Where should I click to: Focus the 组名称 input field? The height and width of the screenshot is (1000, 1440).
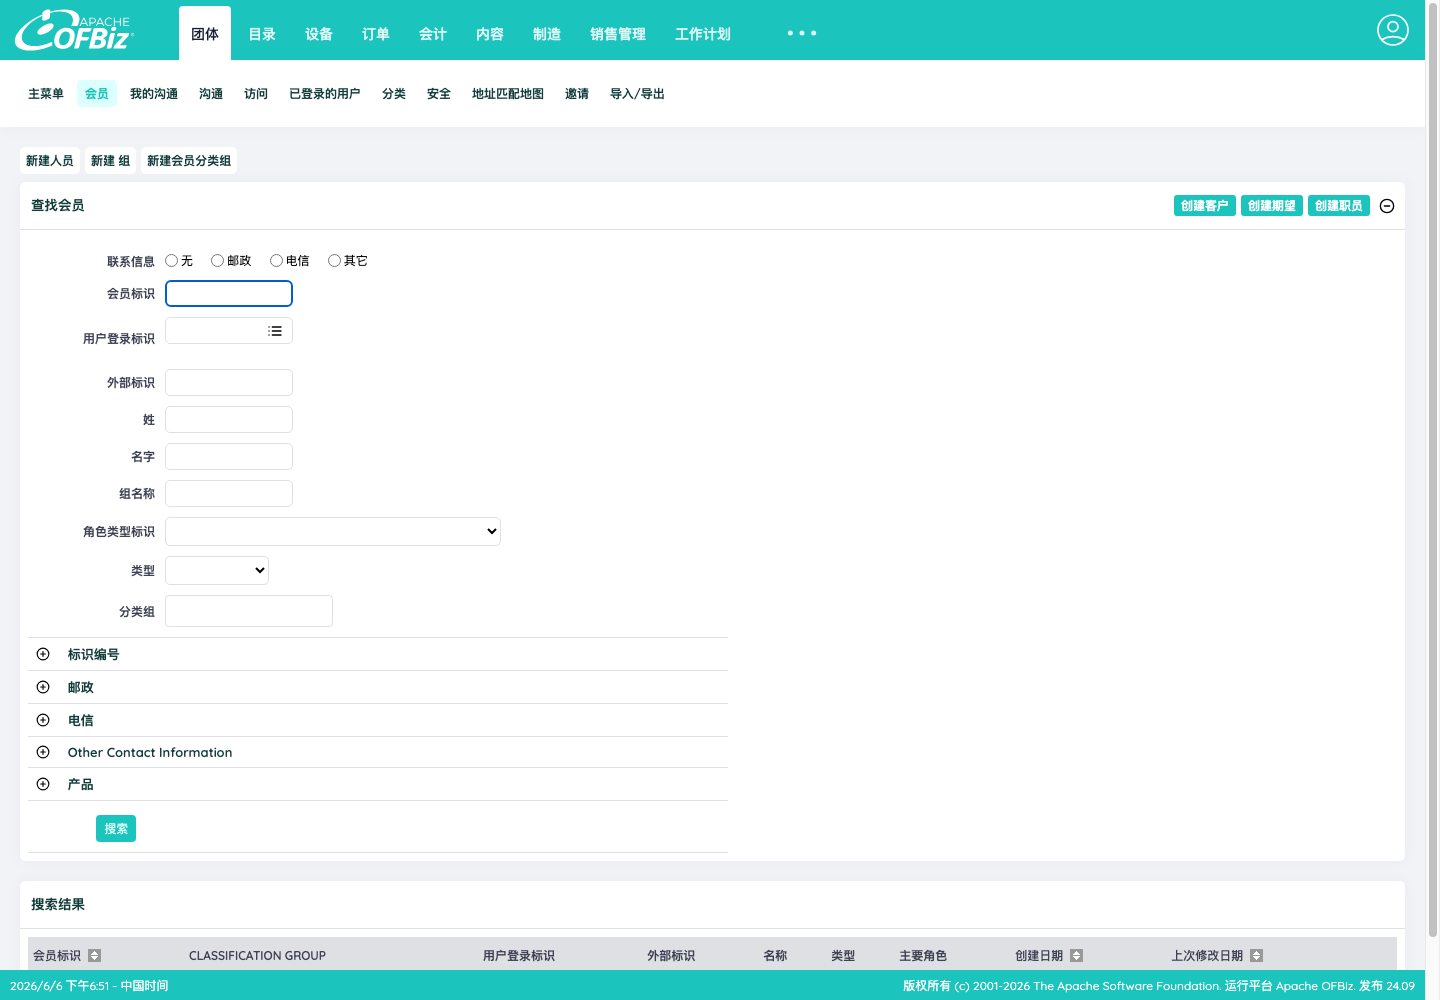pos(229,493)
